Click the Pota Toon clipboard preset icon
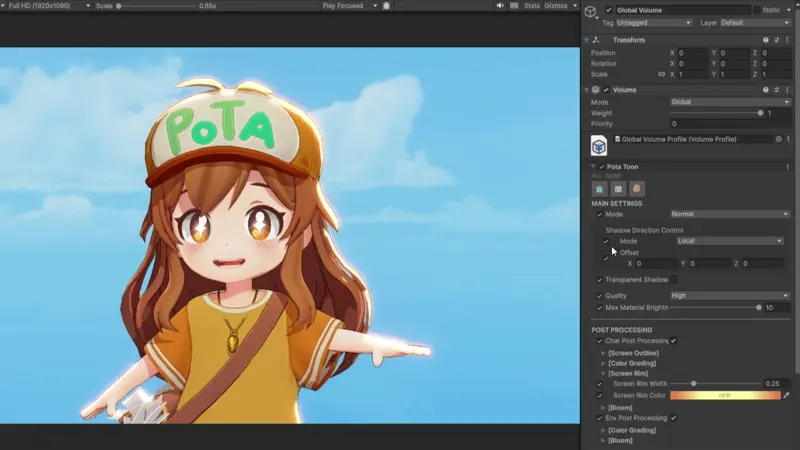This screenshot has width=800, height=450. [599, 189]
